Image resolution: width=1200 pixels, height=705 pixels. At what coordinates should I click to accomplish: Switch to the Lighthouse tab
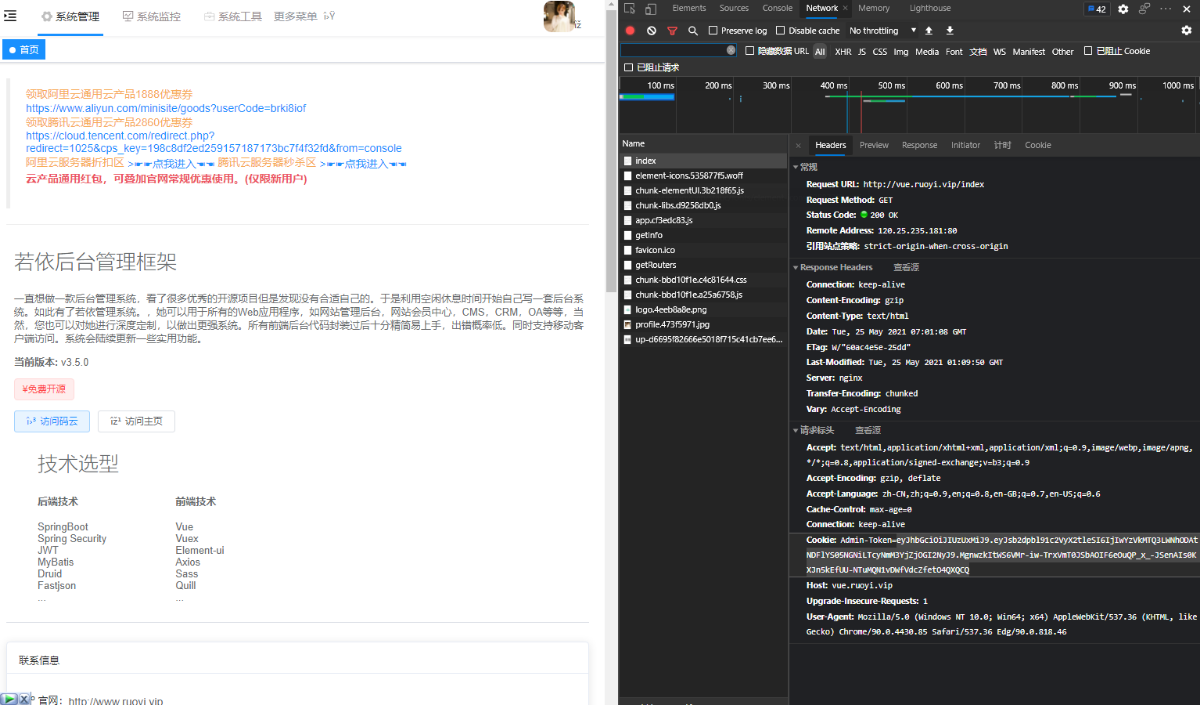930,8
